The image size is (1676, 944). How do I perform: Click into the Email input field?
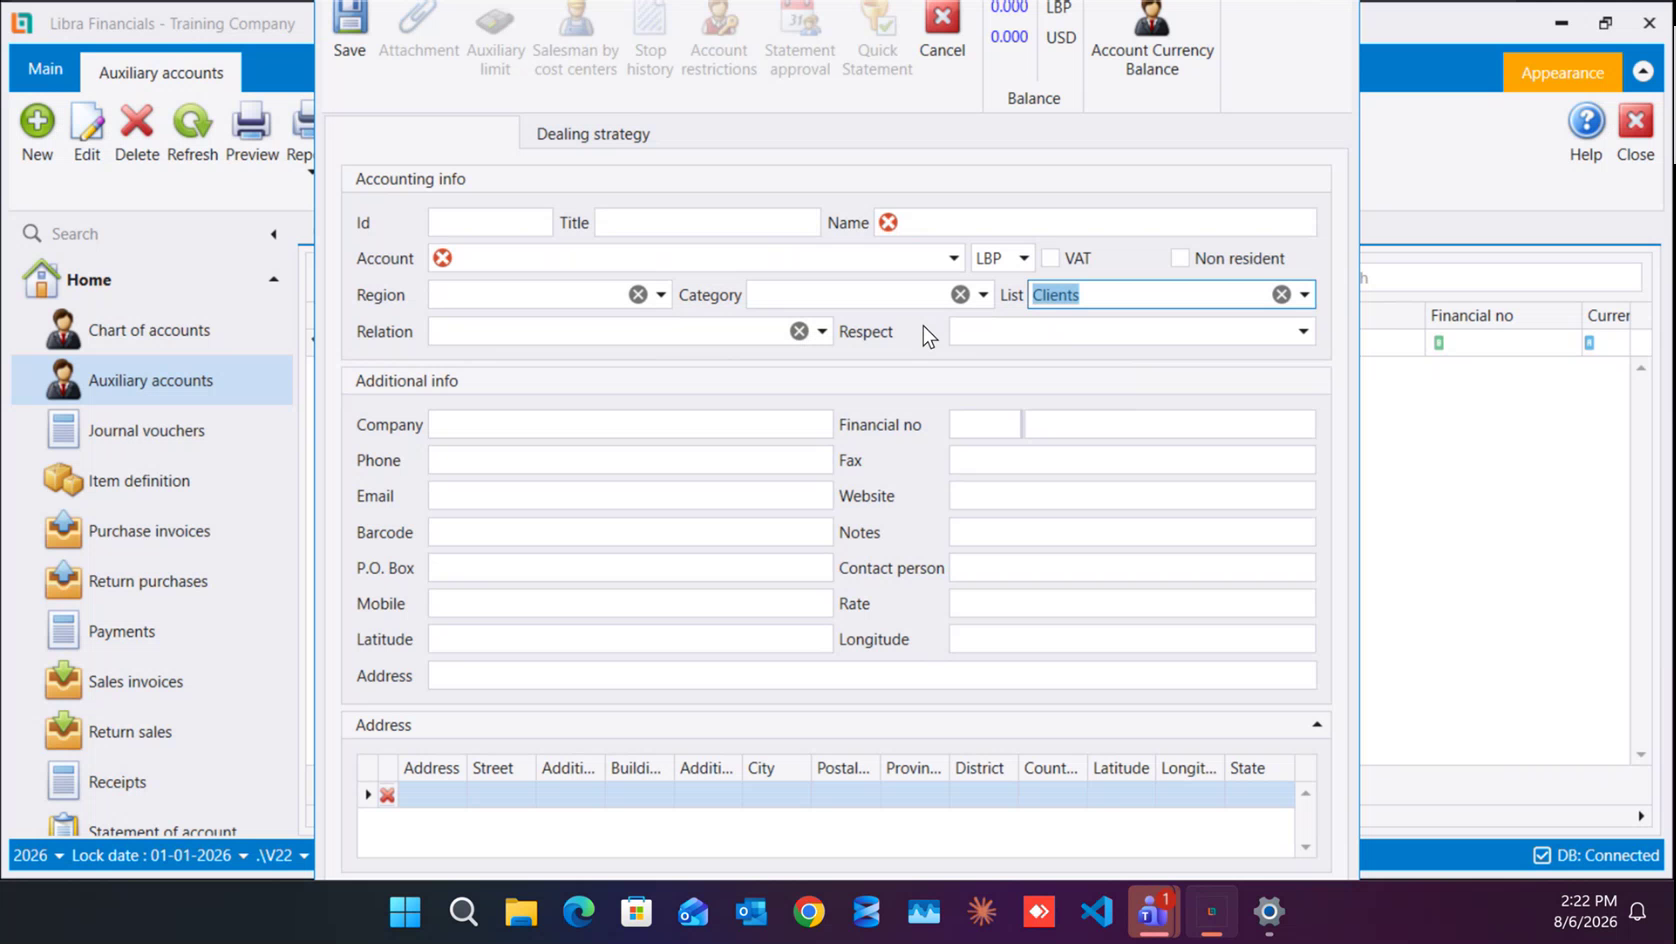[630, 496]
